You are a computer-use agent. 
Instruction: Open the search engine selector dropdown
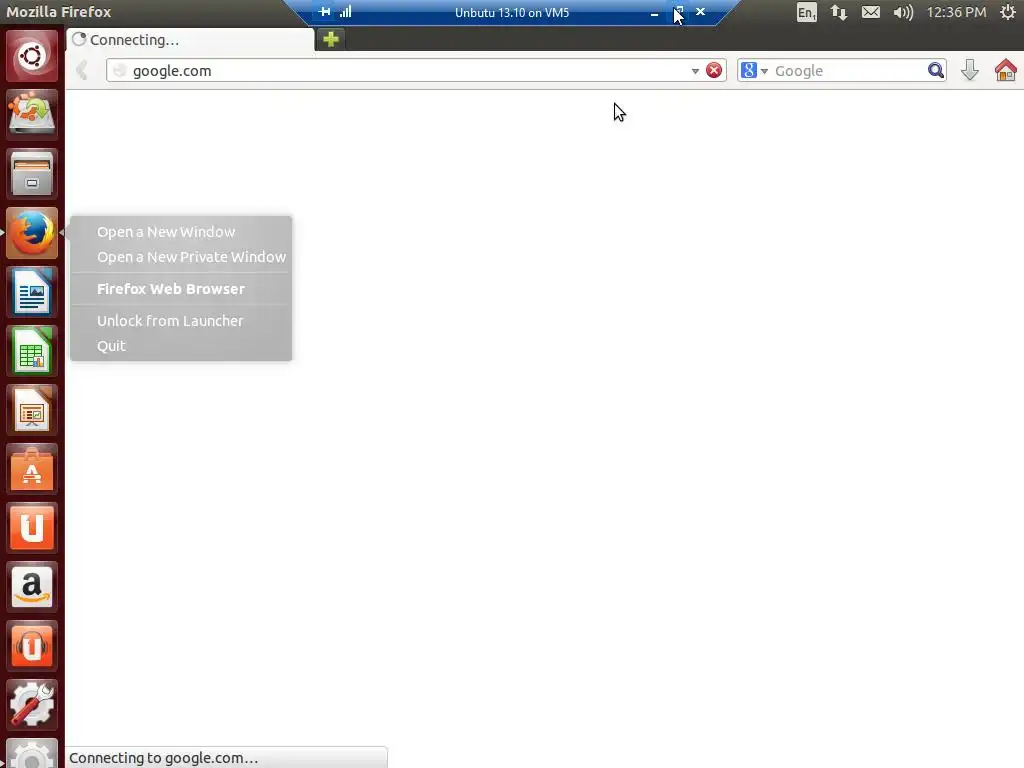(754, 71)
